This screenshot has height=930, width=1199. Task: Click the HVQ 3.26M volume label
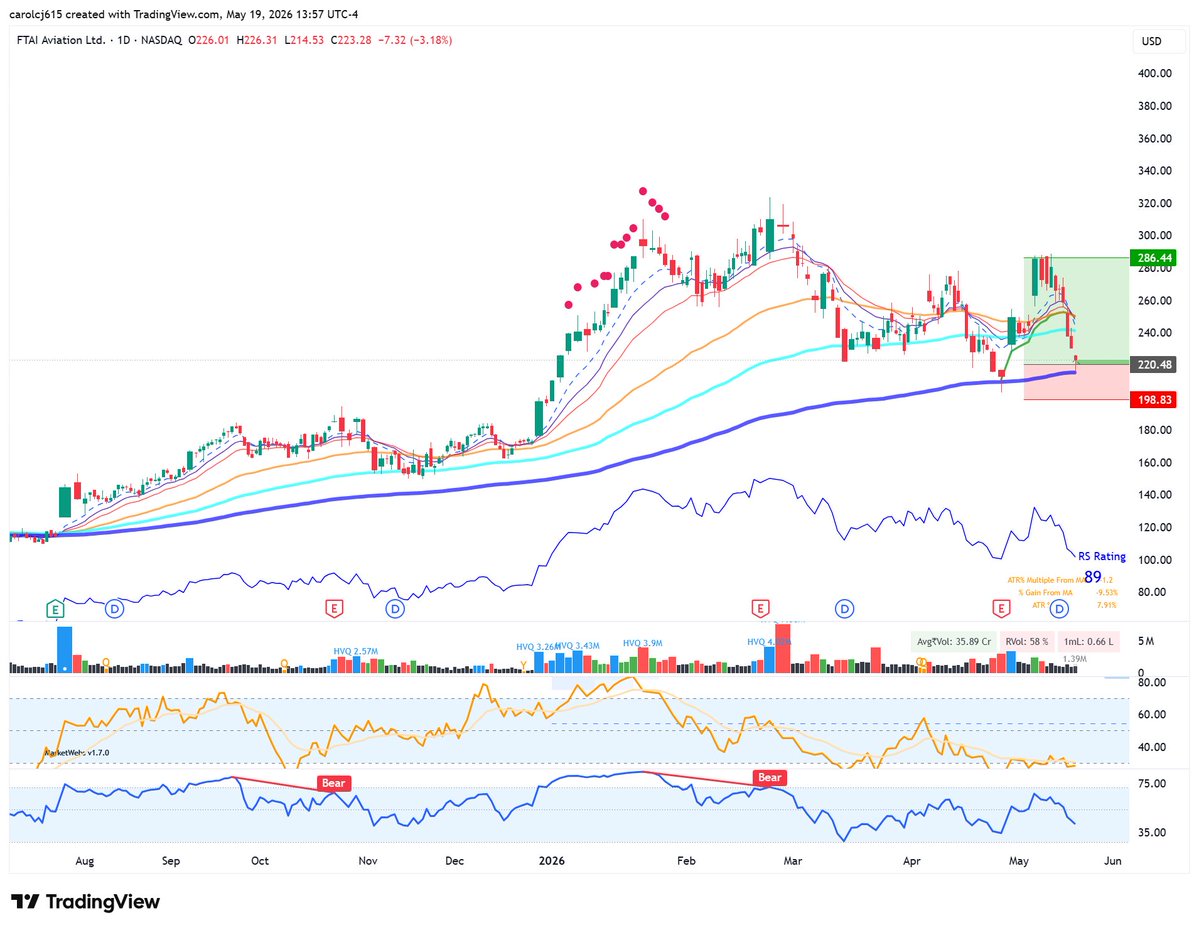pyautogui.click(x=538, y=647)
